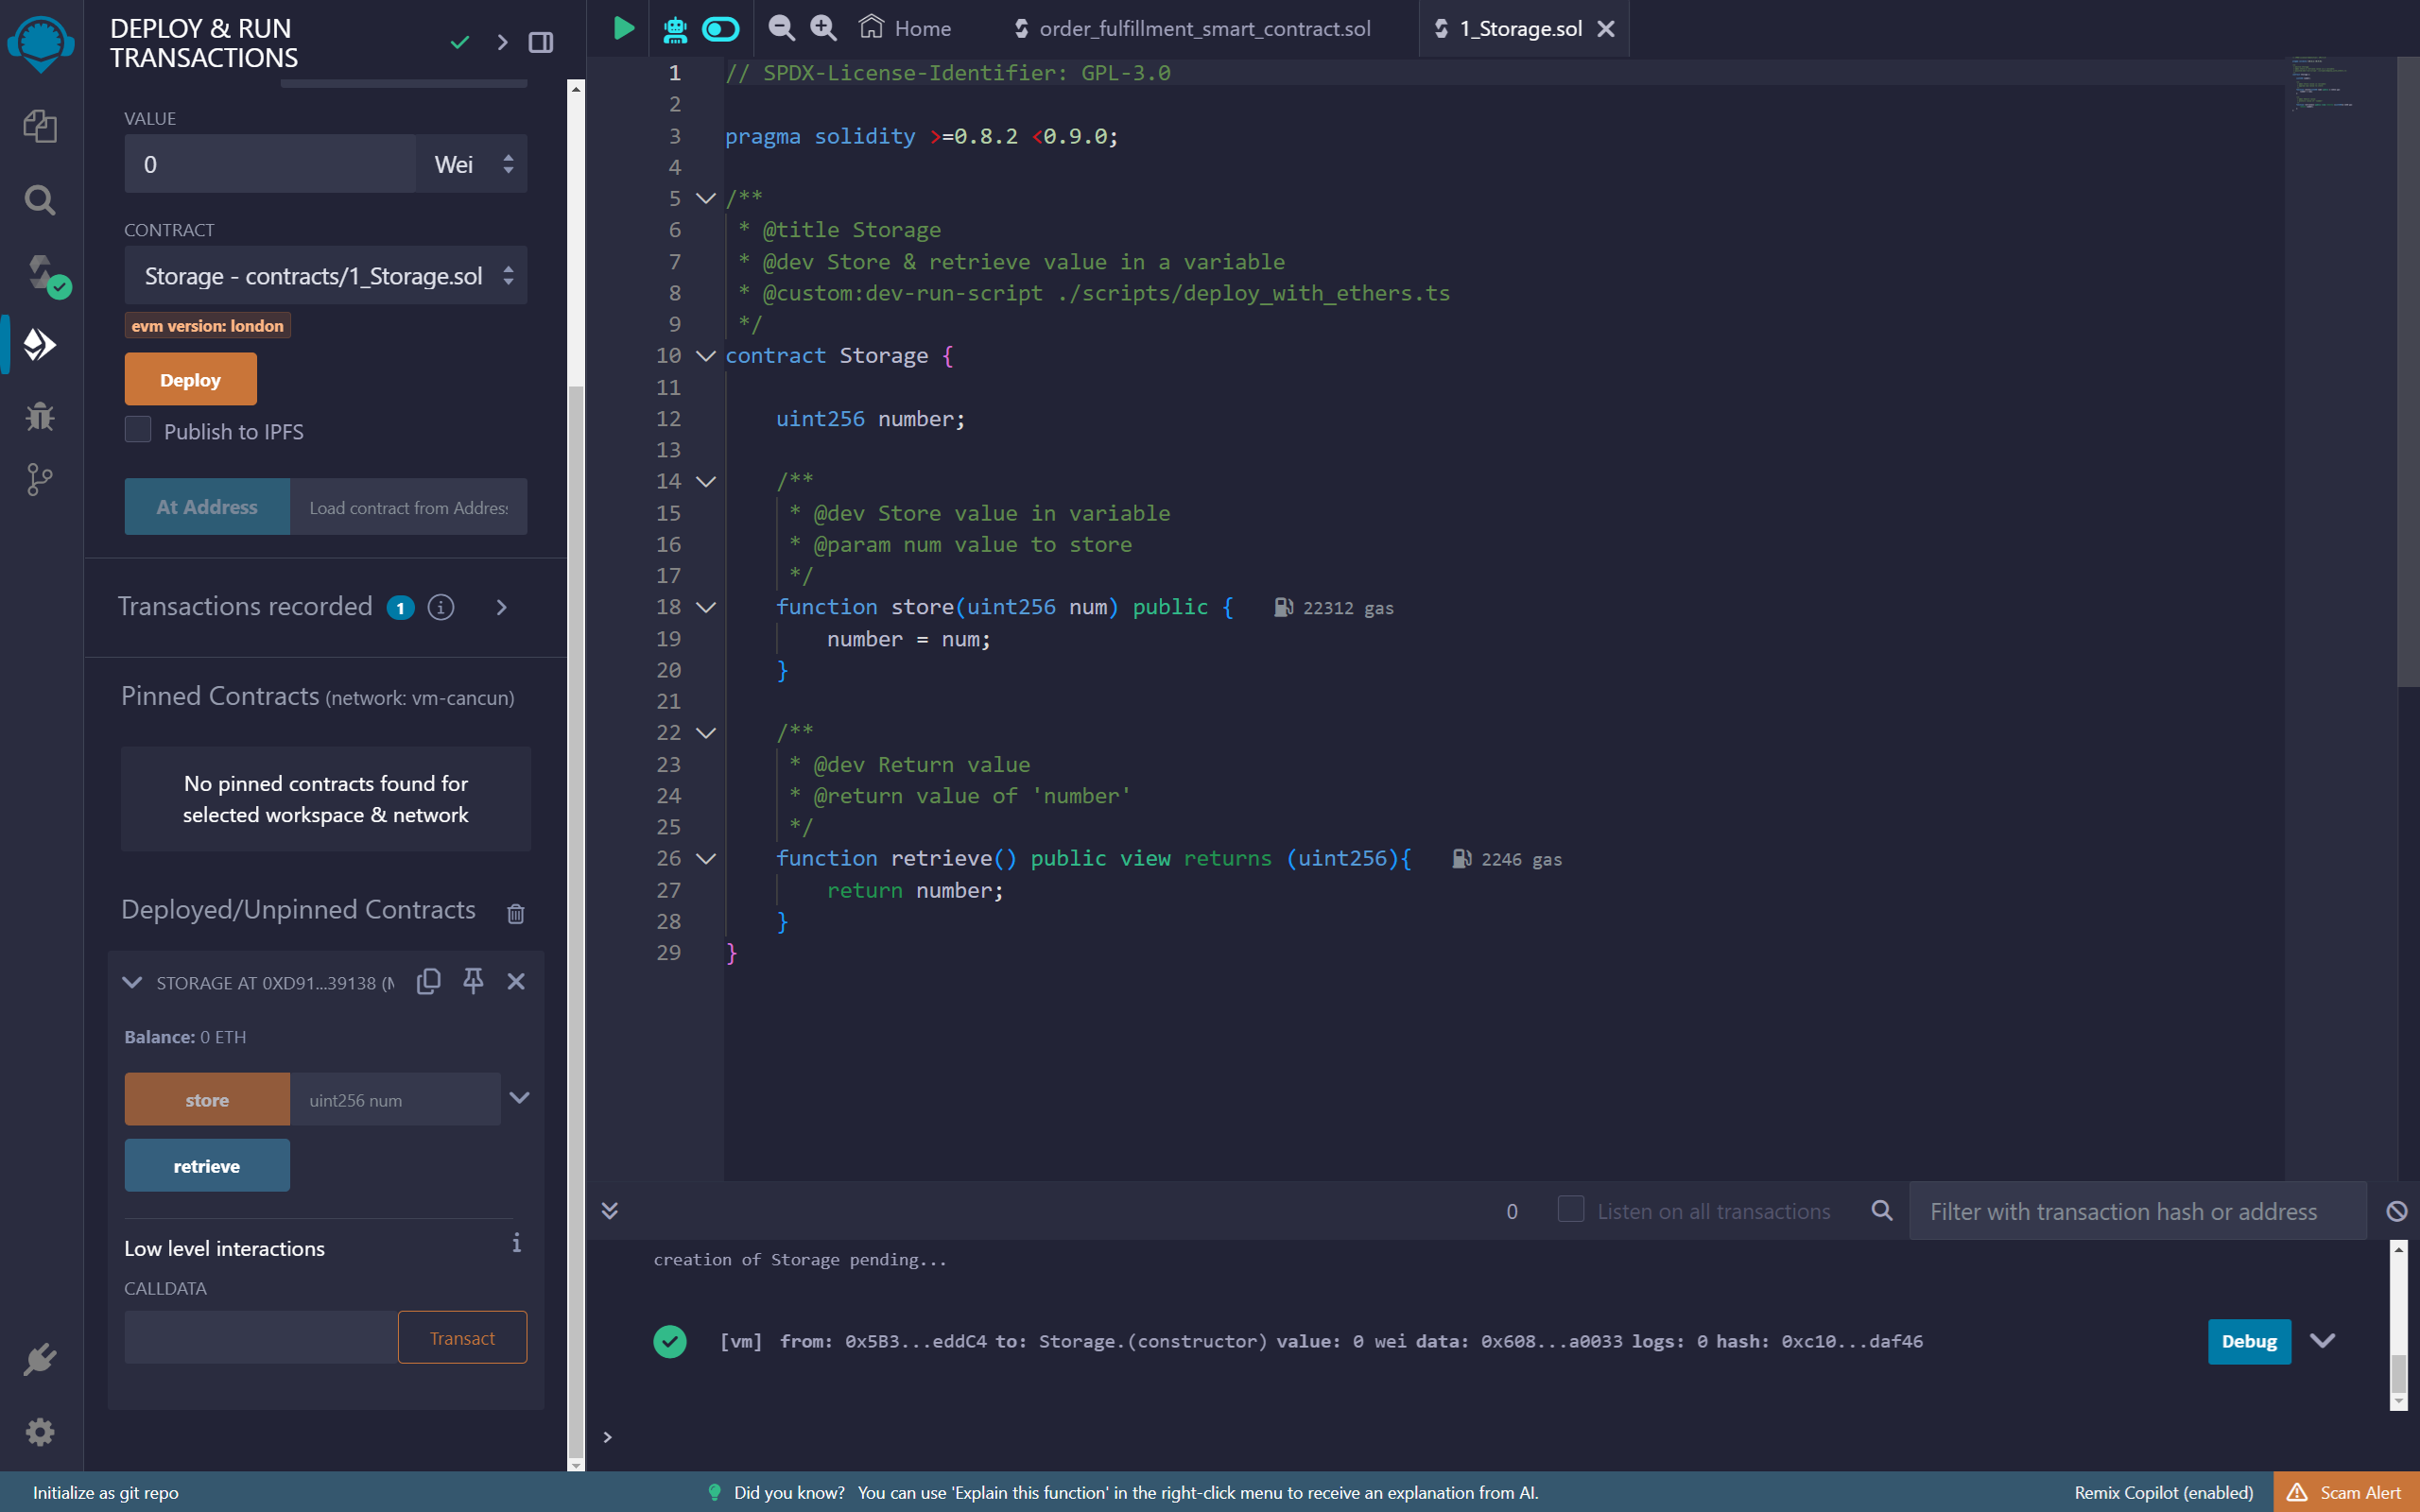Clear deployed contracts with trash icon
This screenshot has height=1512, width=2420.
point(516,913)
